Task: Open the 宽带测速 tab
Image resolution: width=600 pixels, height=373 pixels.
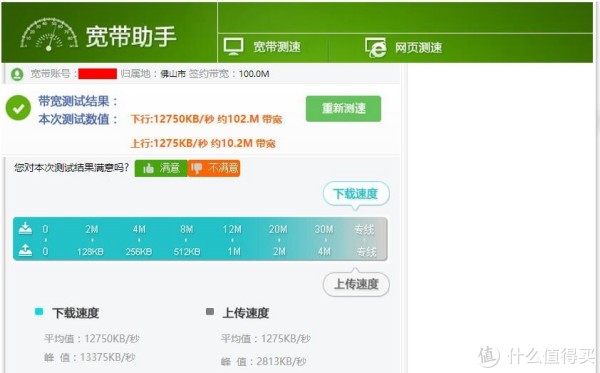Action: pyautogui.click(x=262, y=47)
